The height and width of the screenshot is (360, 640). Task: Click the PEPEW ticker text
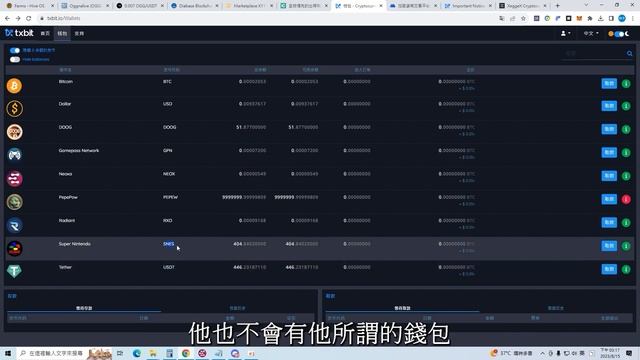(x=170, y=197)
